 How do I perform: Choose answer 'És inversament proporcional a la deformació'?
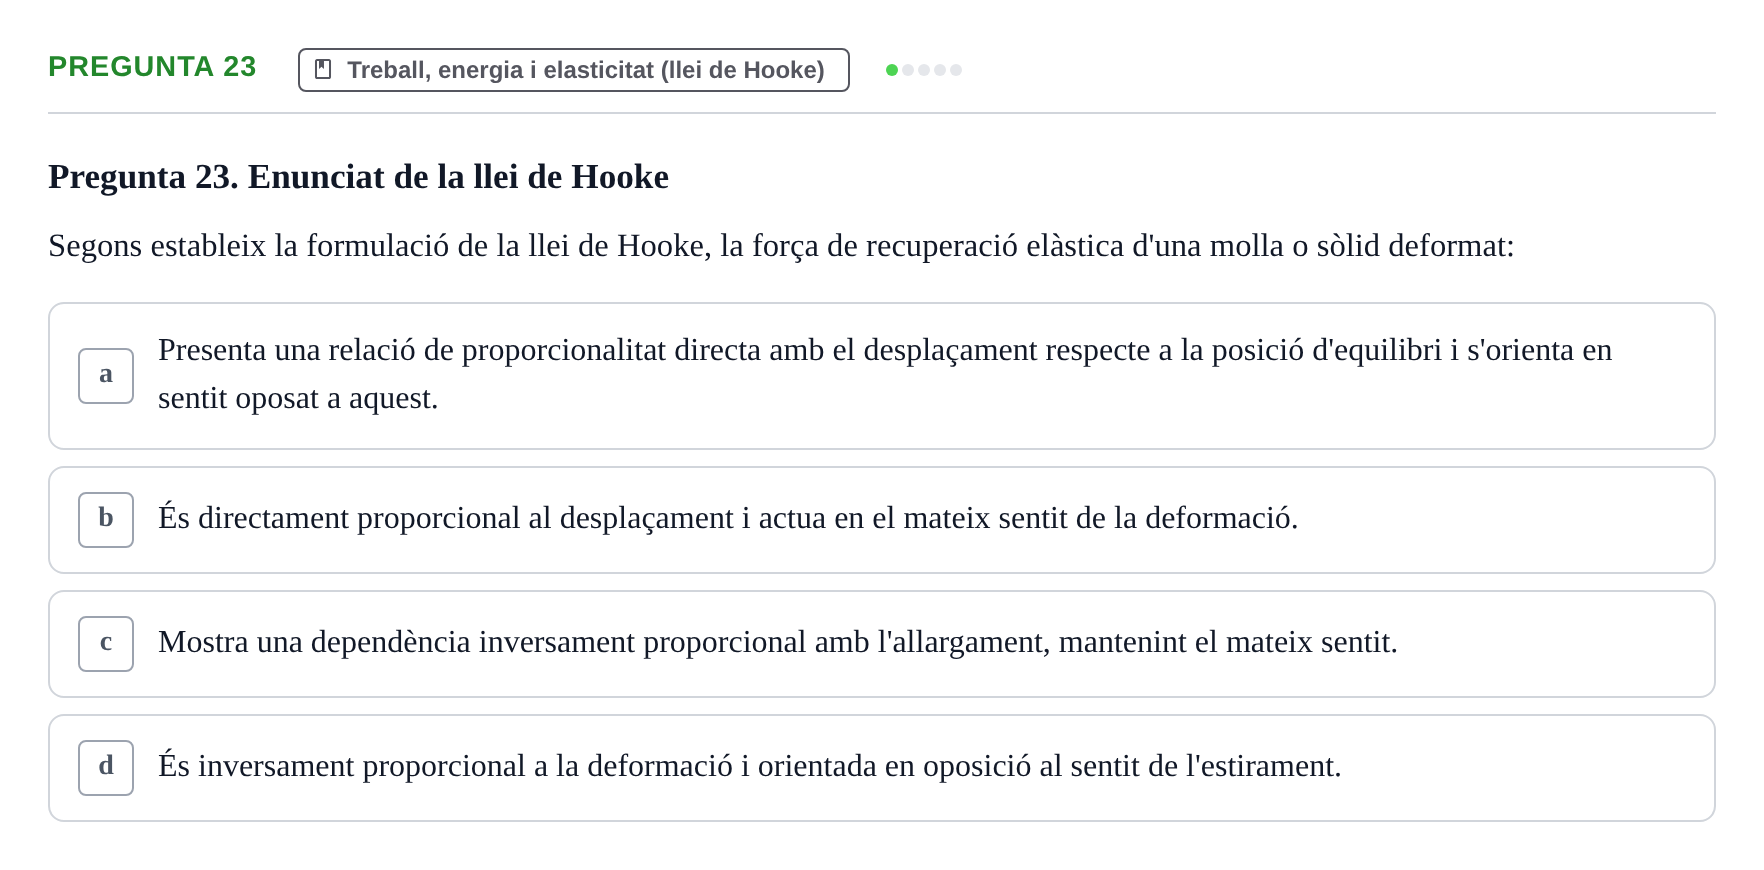(x=882, y=768)
